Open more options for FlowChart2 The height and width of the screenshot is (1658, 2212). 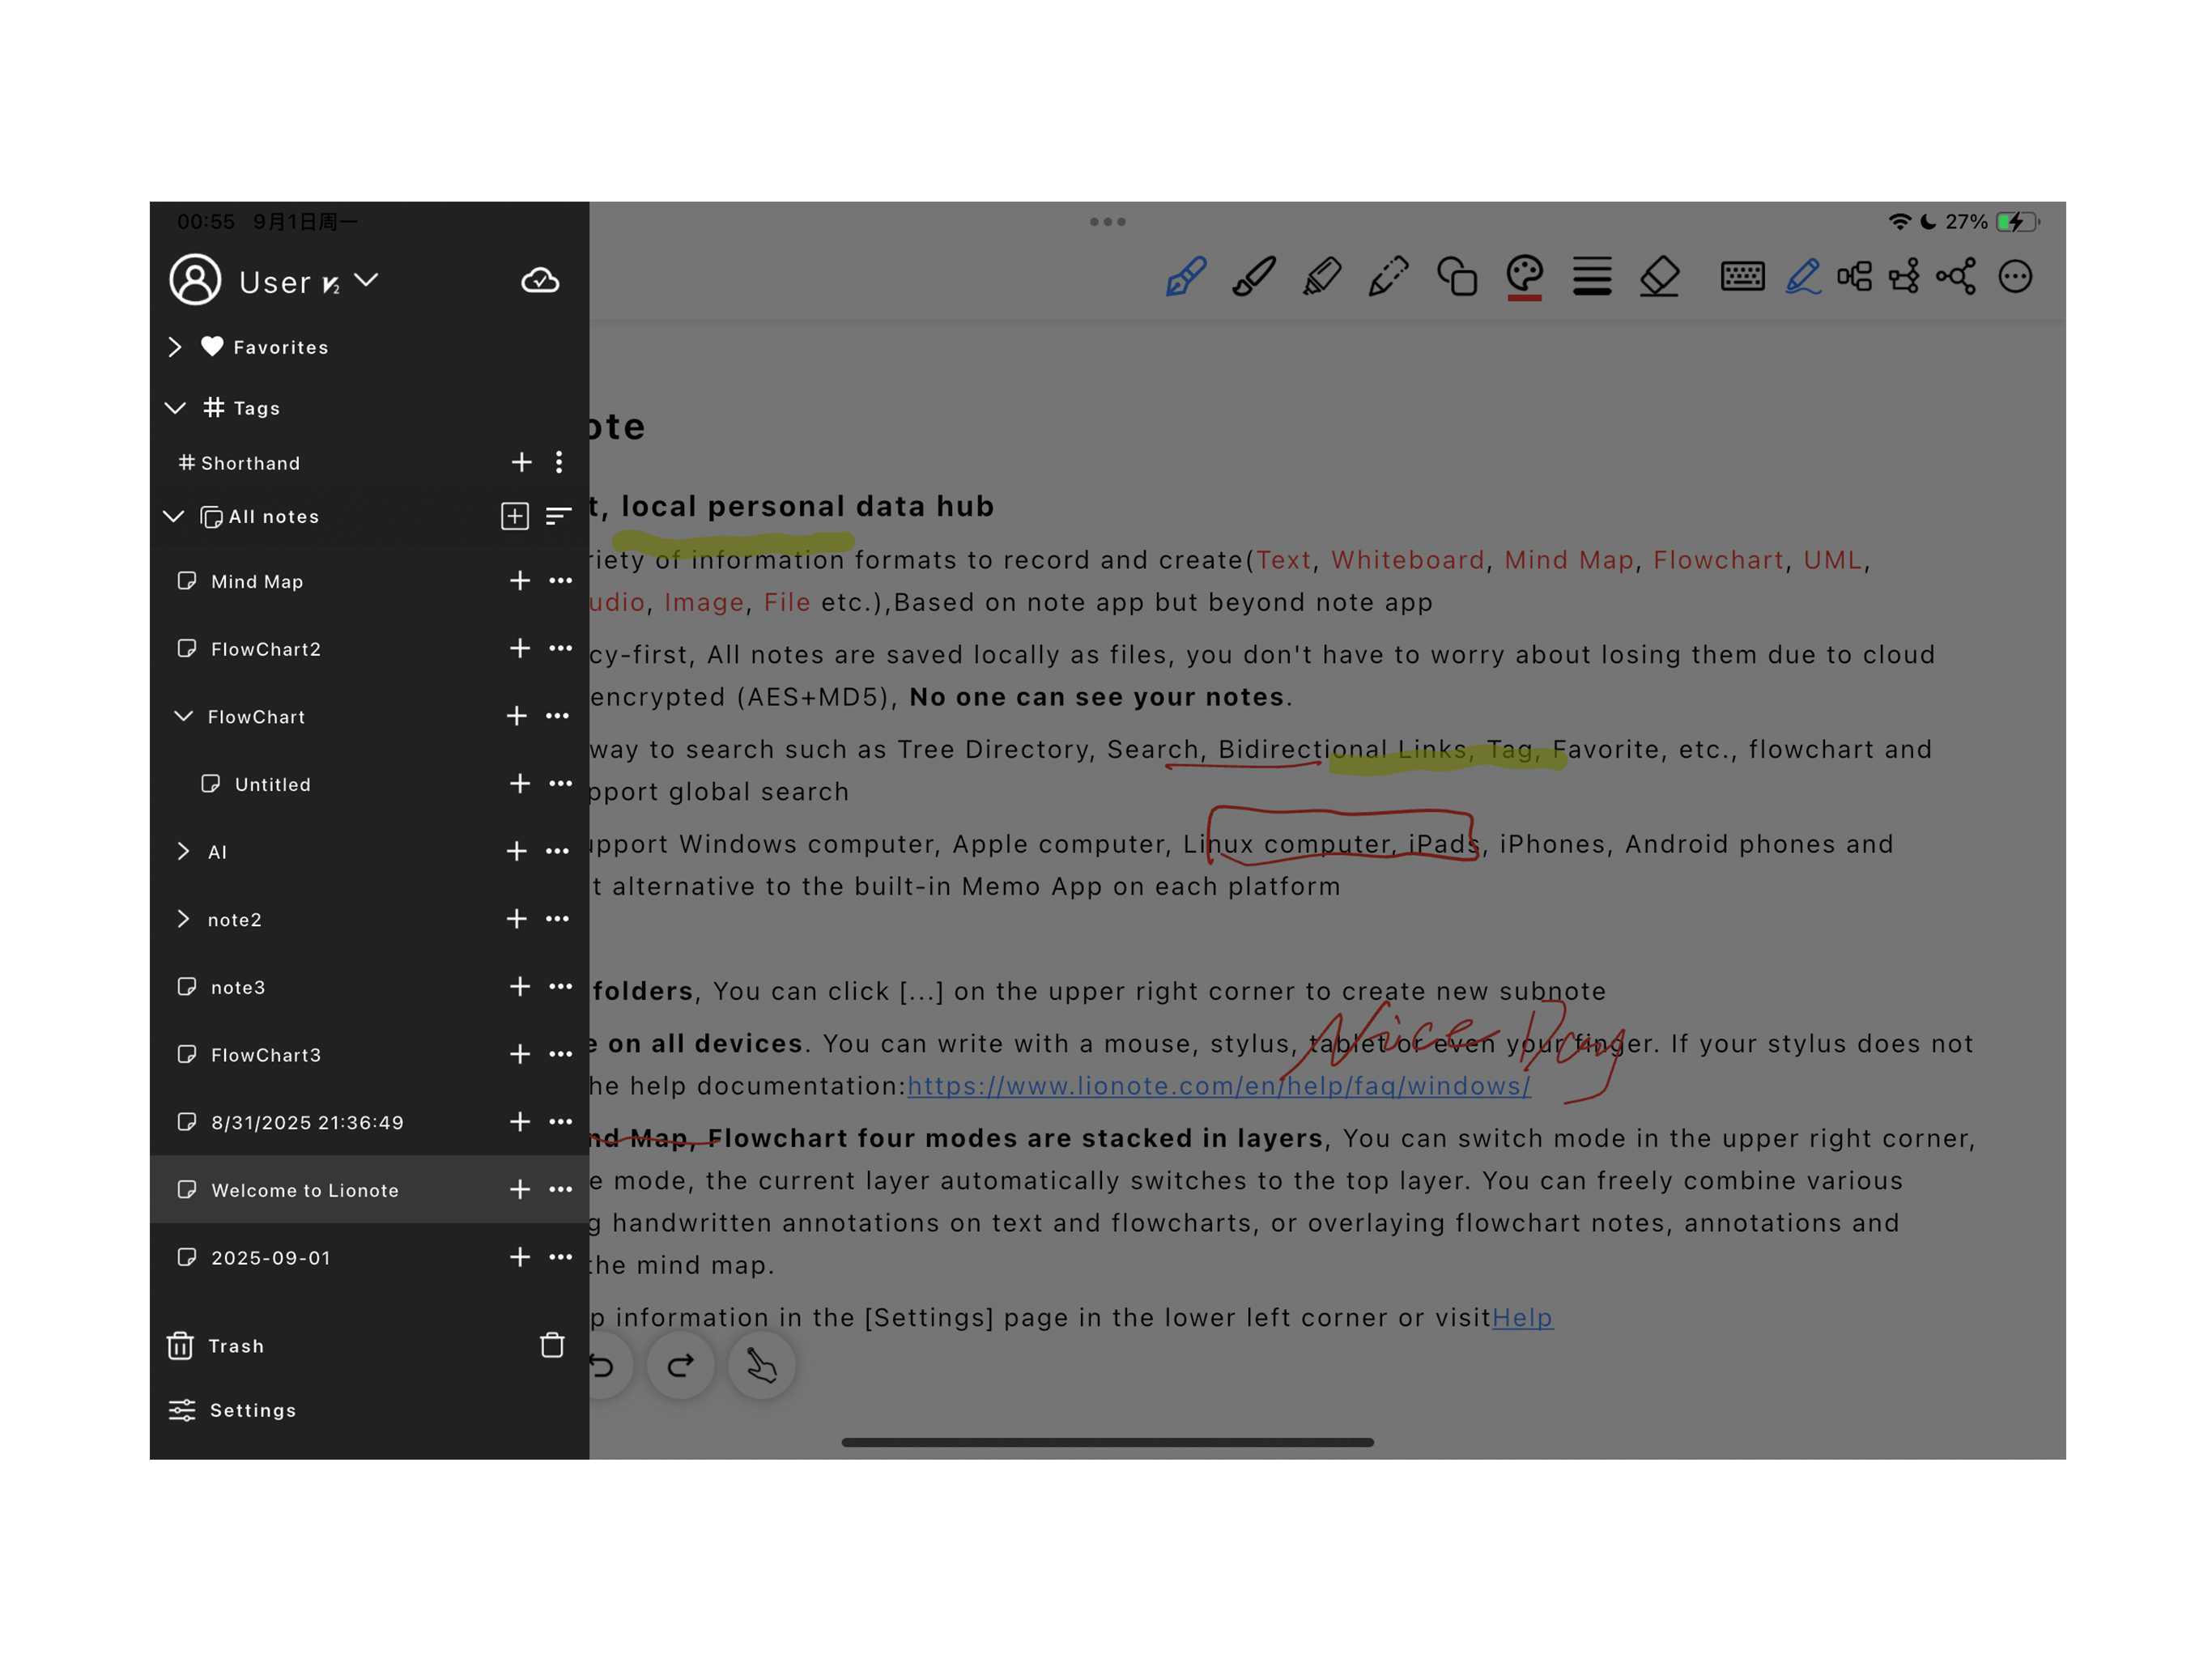pos(561,648)
